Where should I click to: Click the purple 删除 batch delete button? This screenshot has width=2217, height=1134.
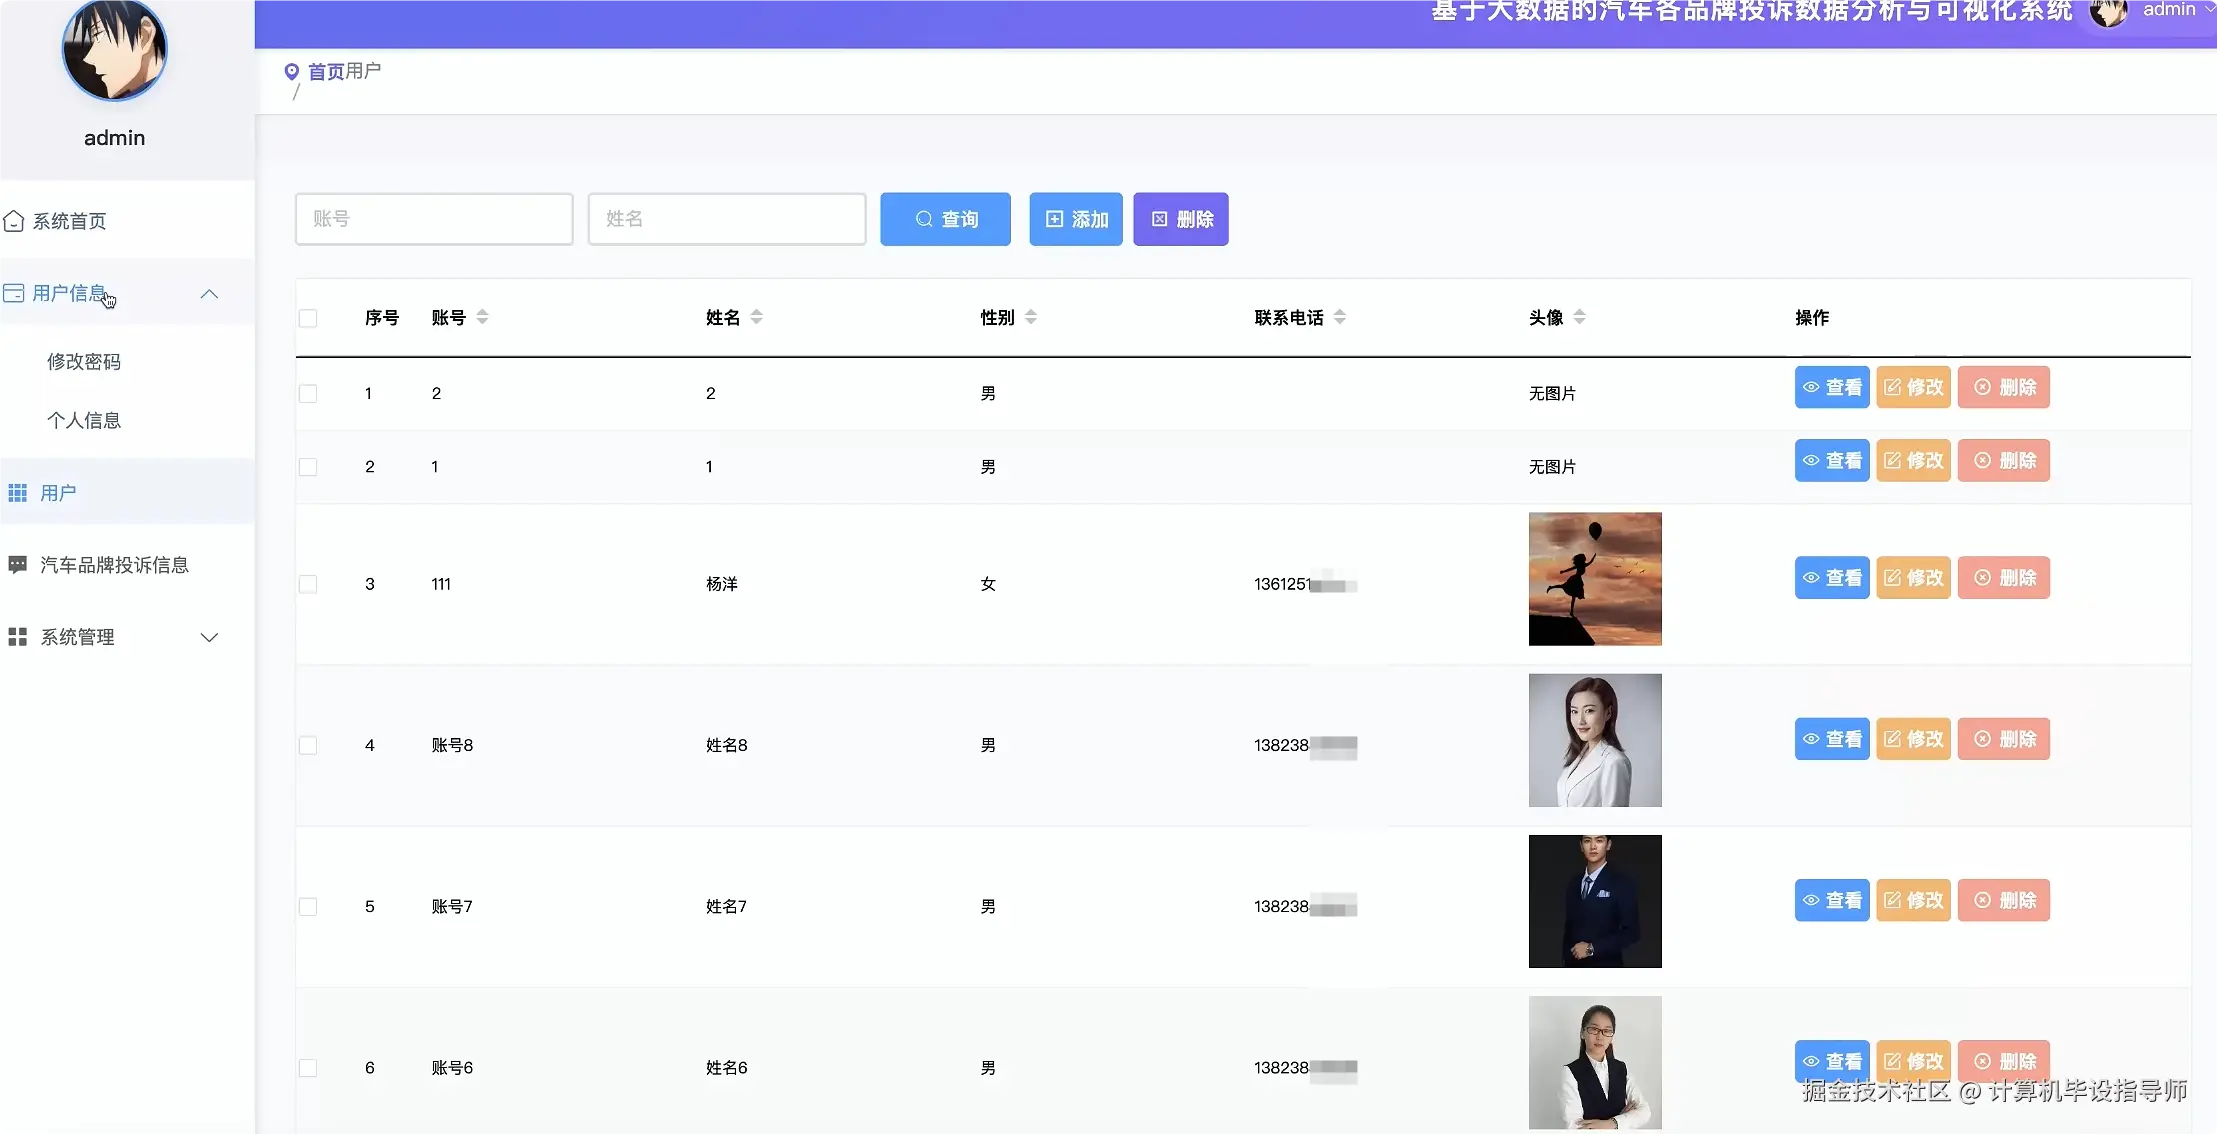1181,219
